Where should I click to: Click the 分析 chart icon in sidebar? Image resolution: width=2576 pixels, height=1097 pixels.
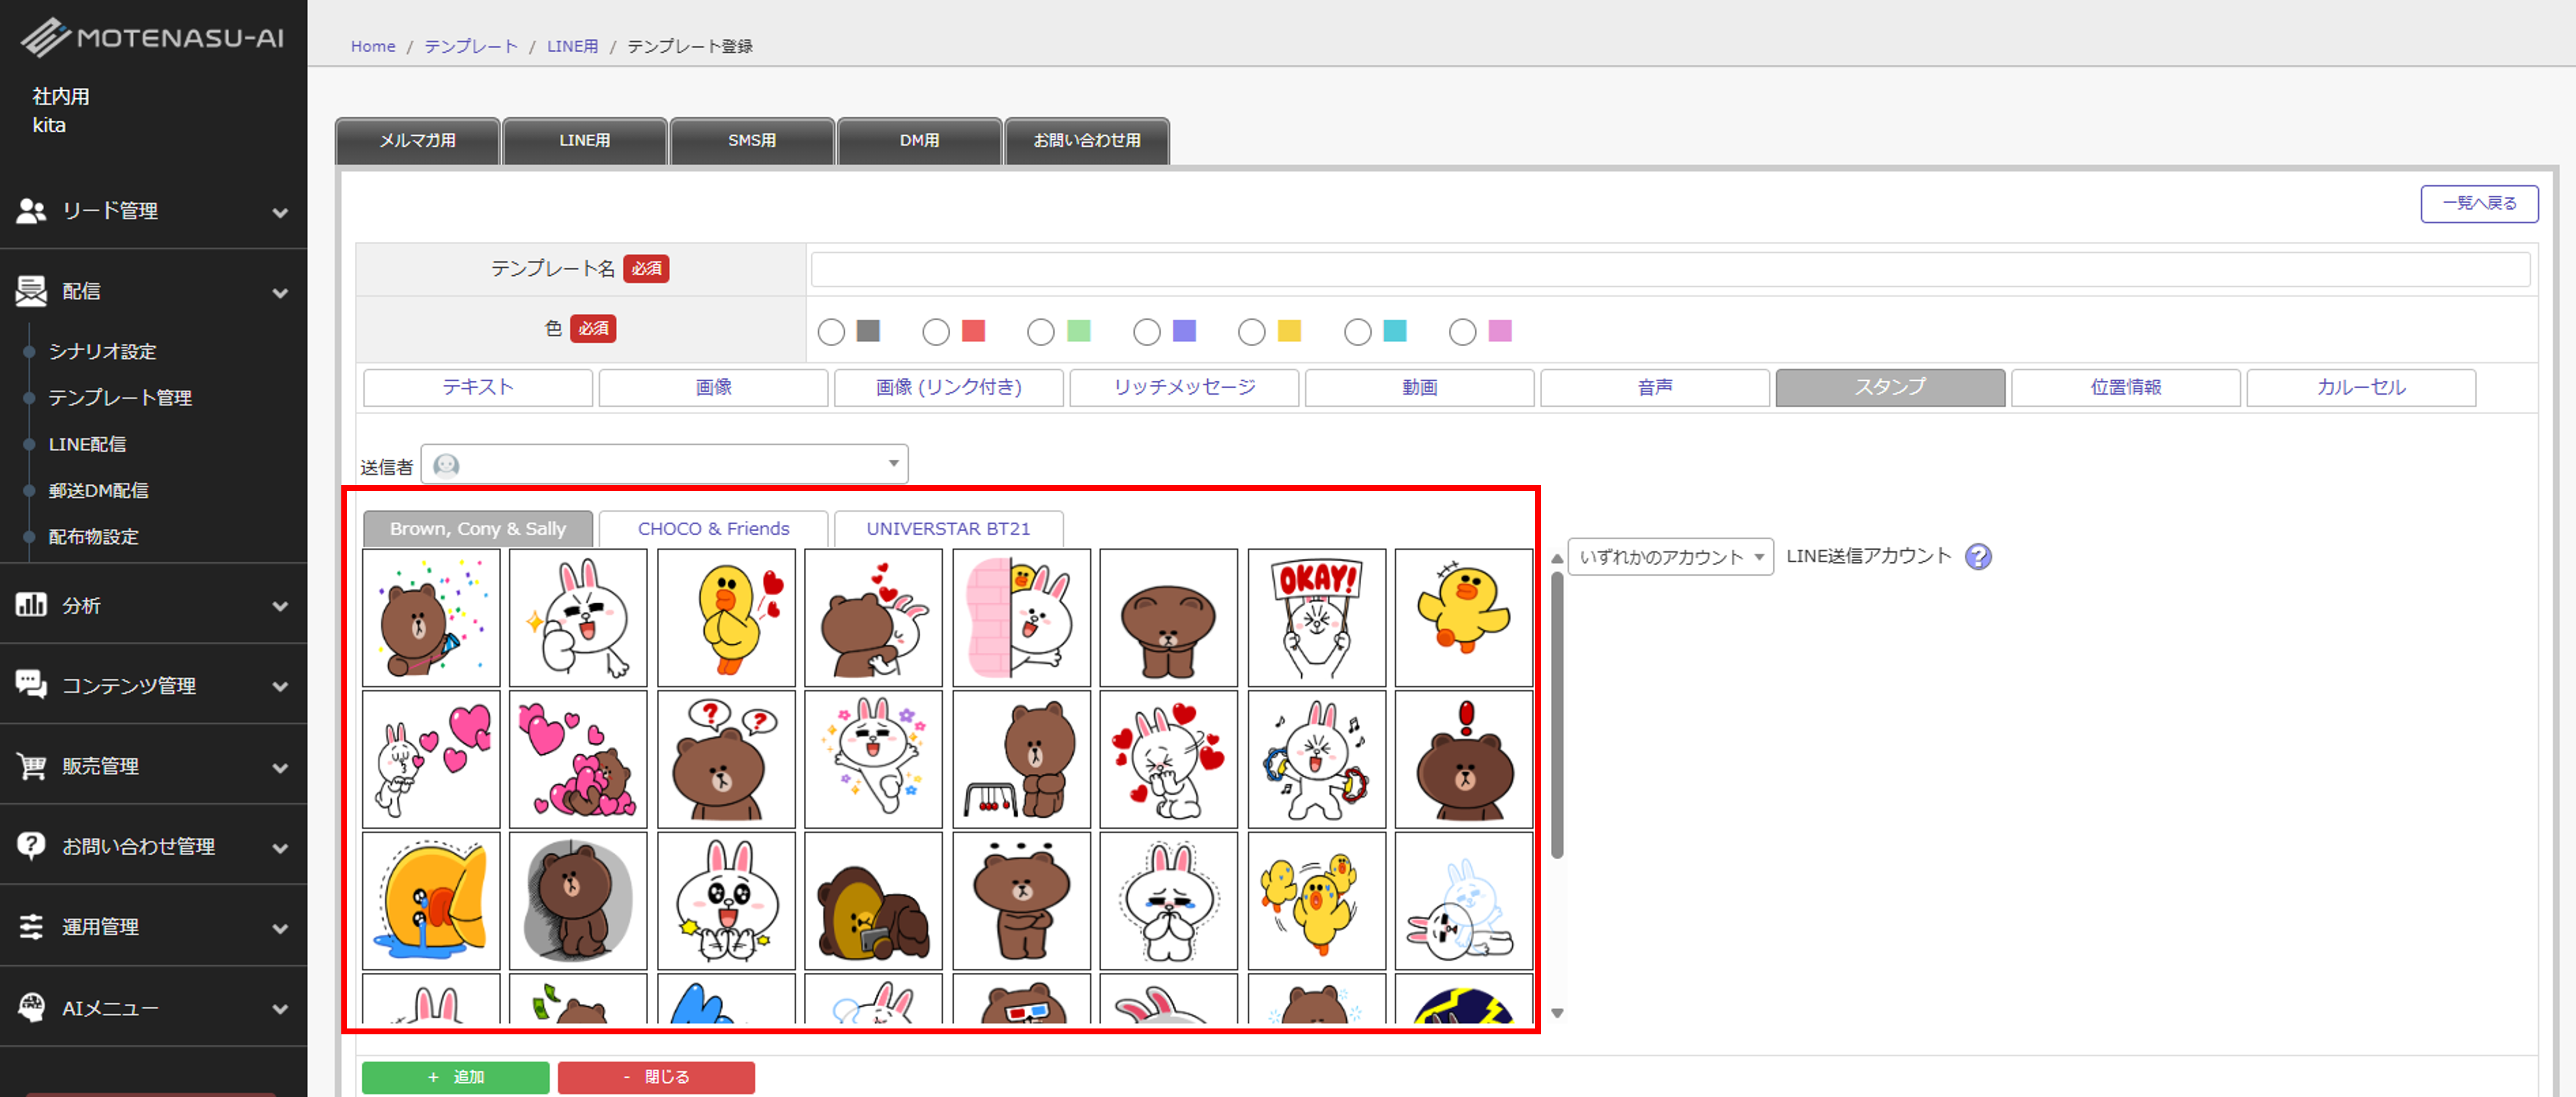[31, 605]
